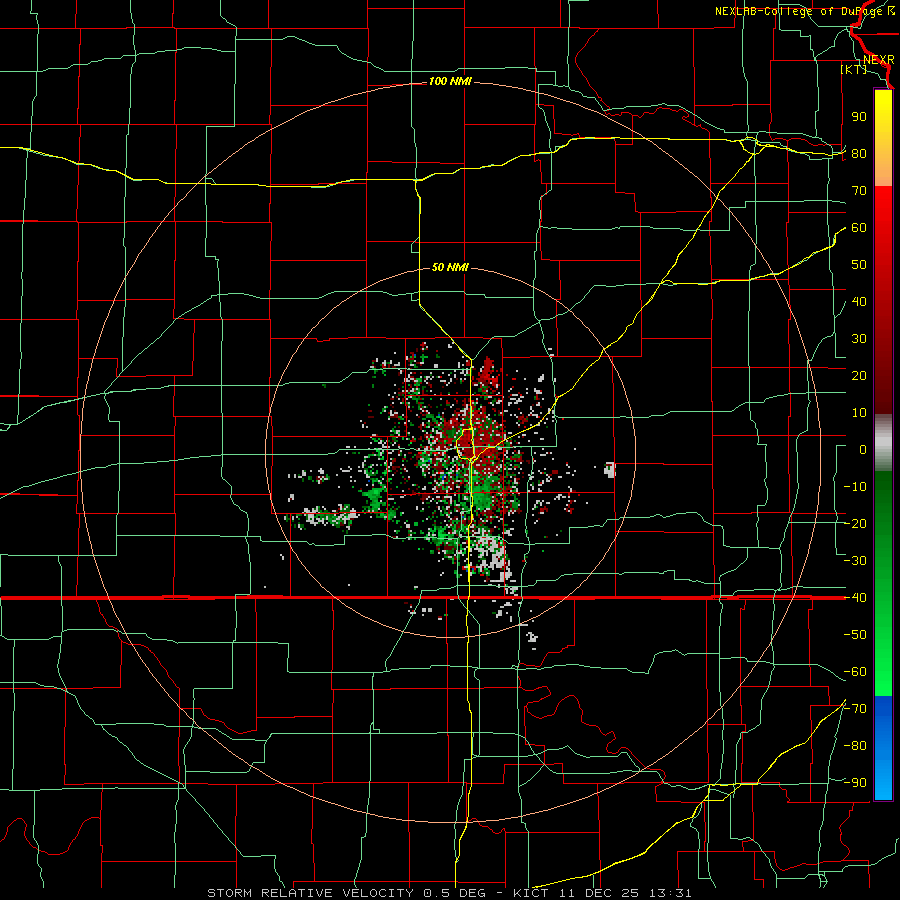Image resolution: width=900 pixels, height=900 pixels.
Task: Select the 90 value on the velocity scale
Action: (859, 117)
